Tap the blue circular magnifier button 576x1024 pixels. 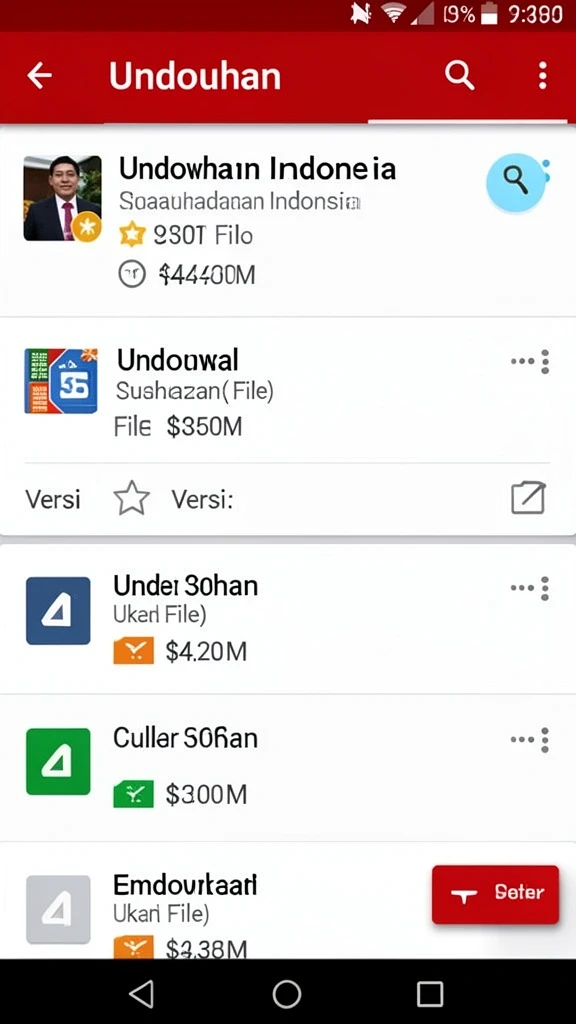pyautogui.click(x=517, y=183)
